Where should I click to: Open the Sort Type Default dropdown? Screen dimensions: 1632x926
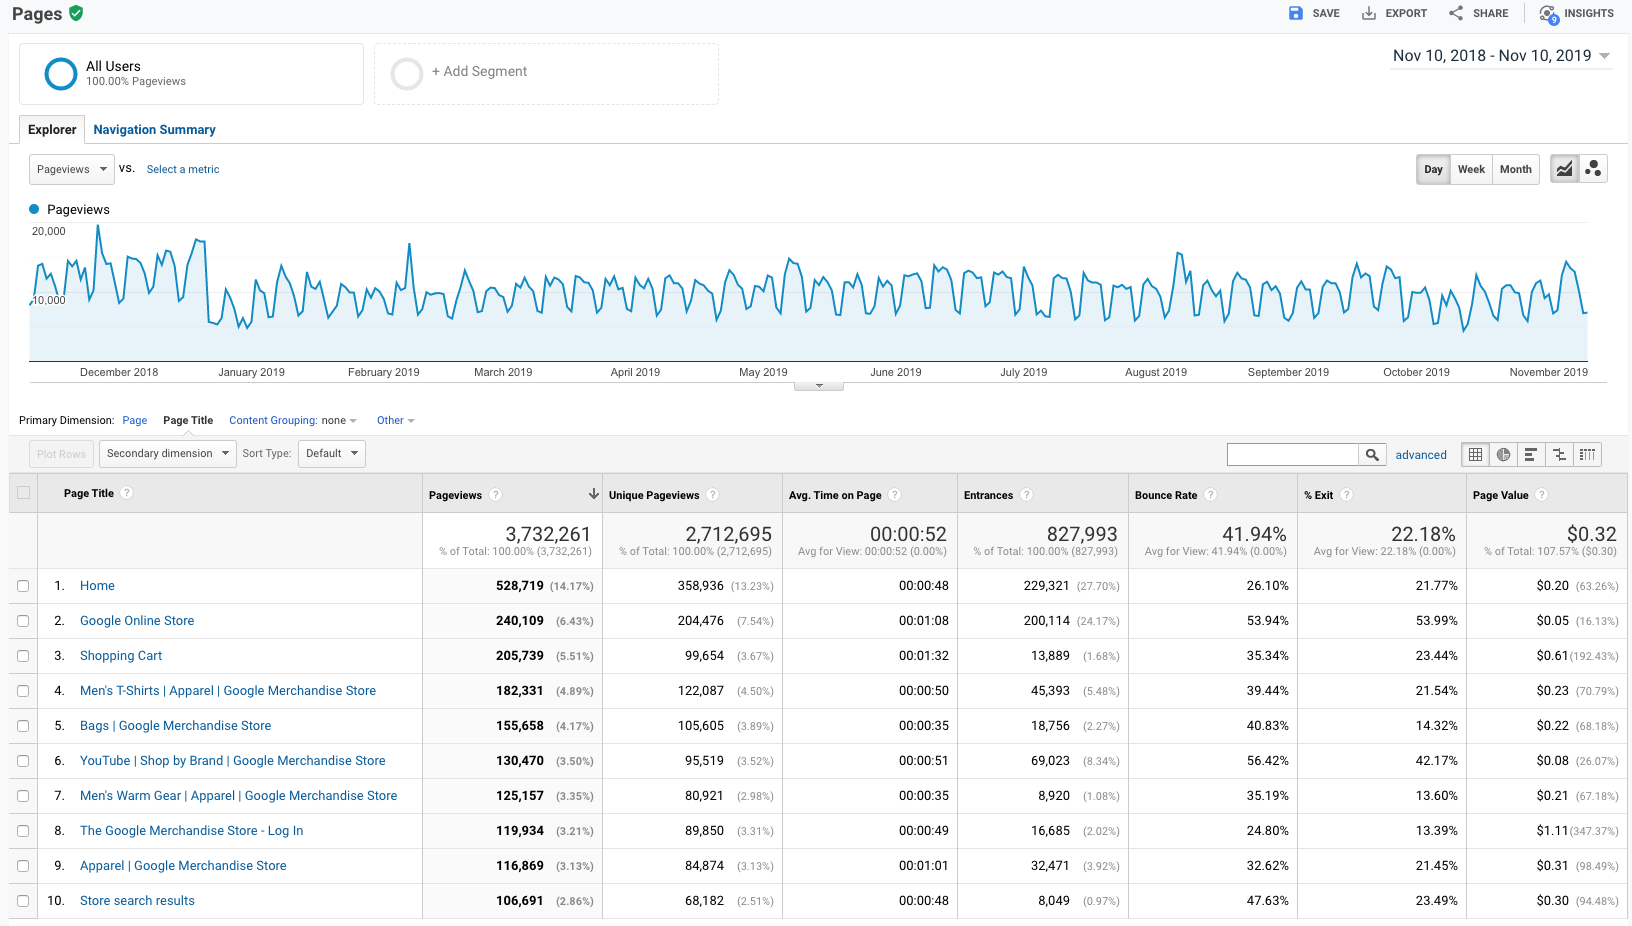click(331, 454)
